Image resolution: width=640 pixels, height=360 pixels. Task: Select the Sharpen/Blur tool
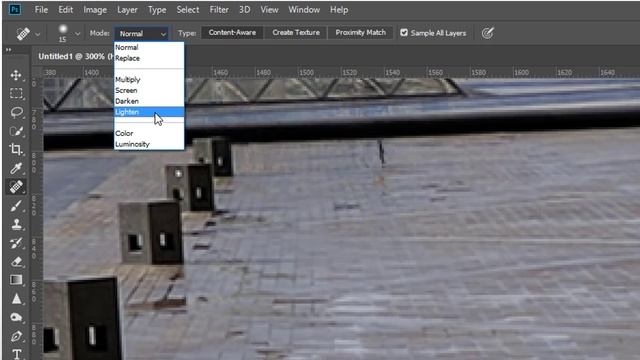(x=16, y=299)
